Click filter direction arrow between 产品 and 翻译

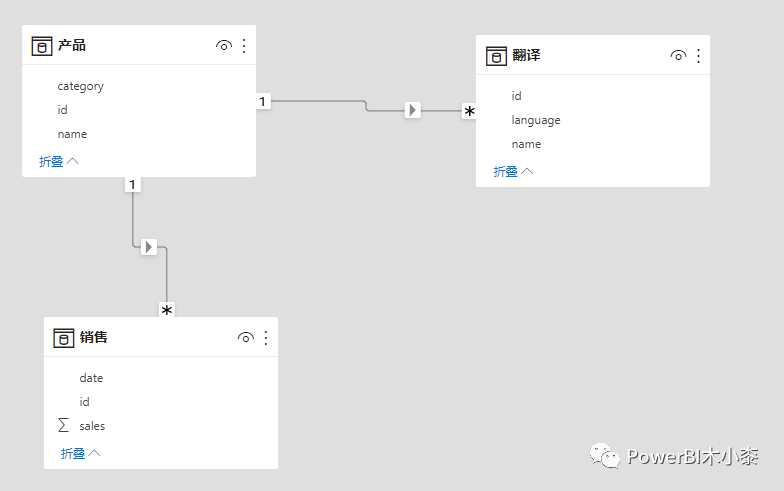[x=413, y=110]
